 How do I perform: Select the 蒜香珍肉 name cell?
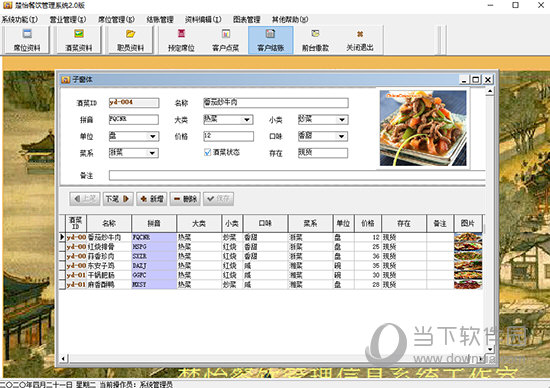(x=109, y=256)
